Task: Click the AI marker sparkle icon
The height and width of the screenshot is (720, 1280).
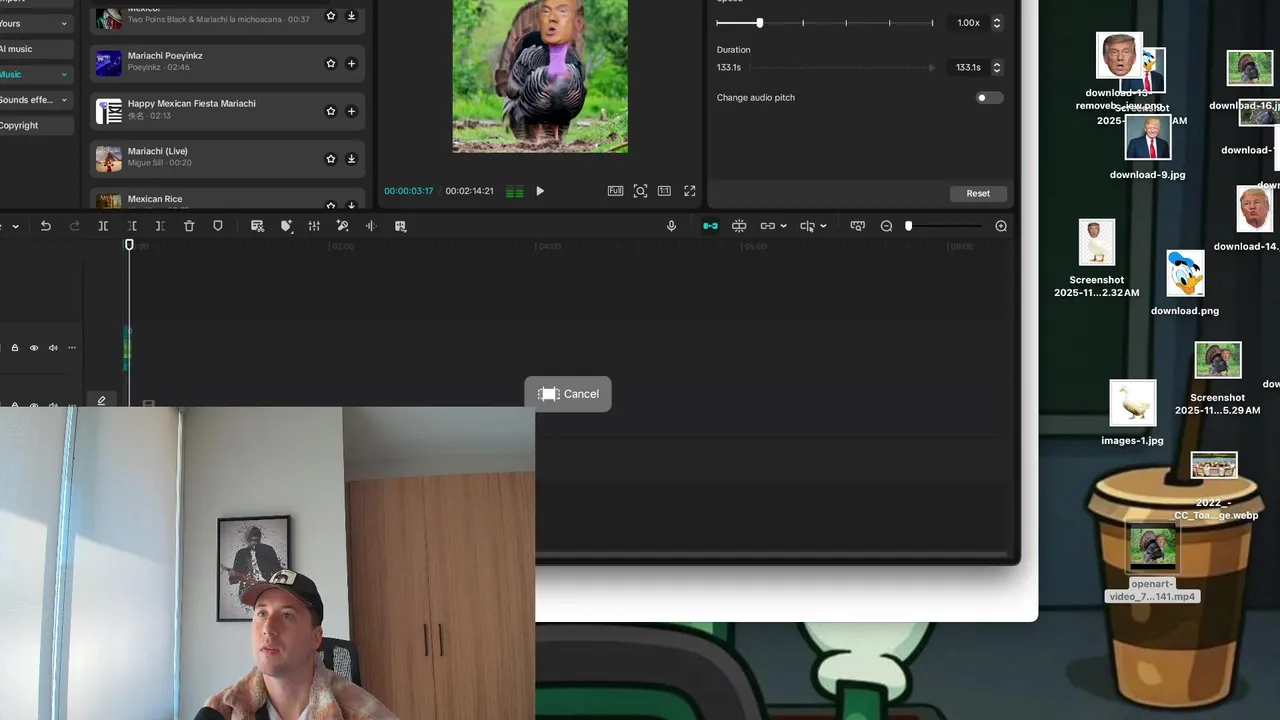Action: [286, 226]
